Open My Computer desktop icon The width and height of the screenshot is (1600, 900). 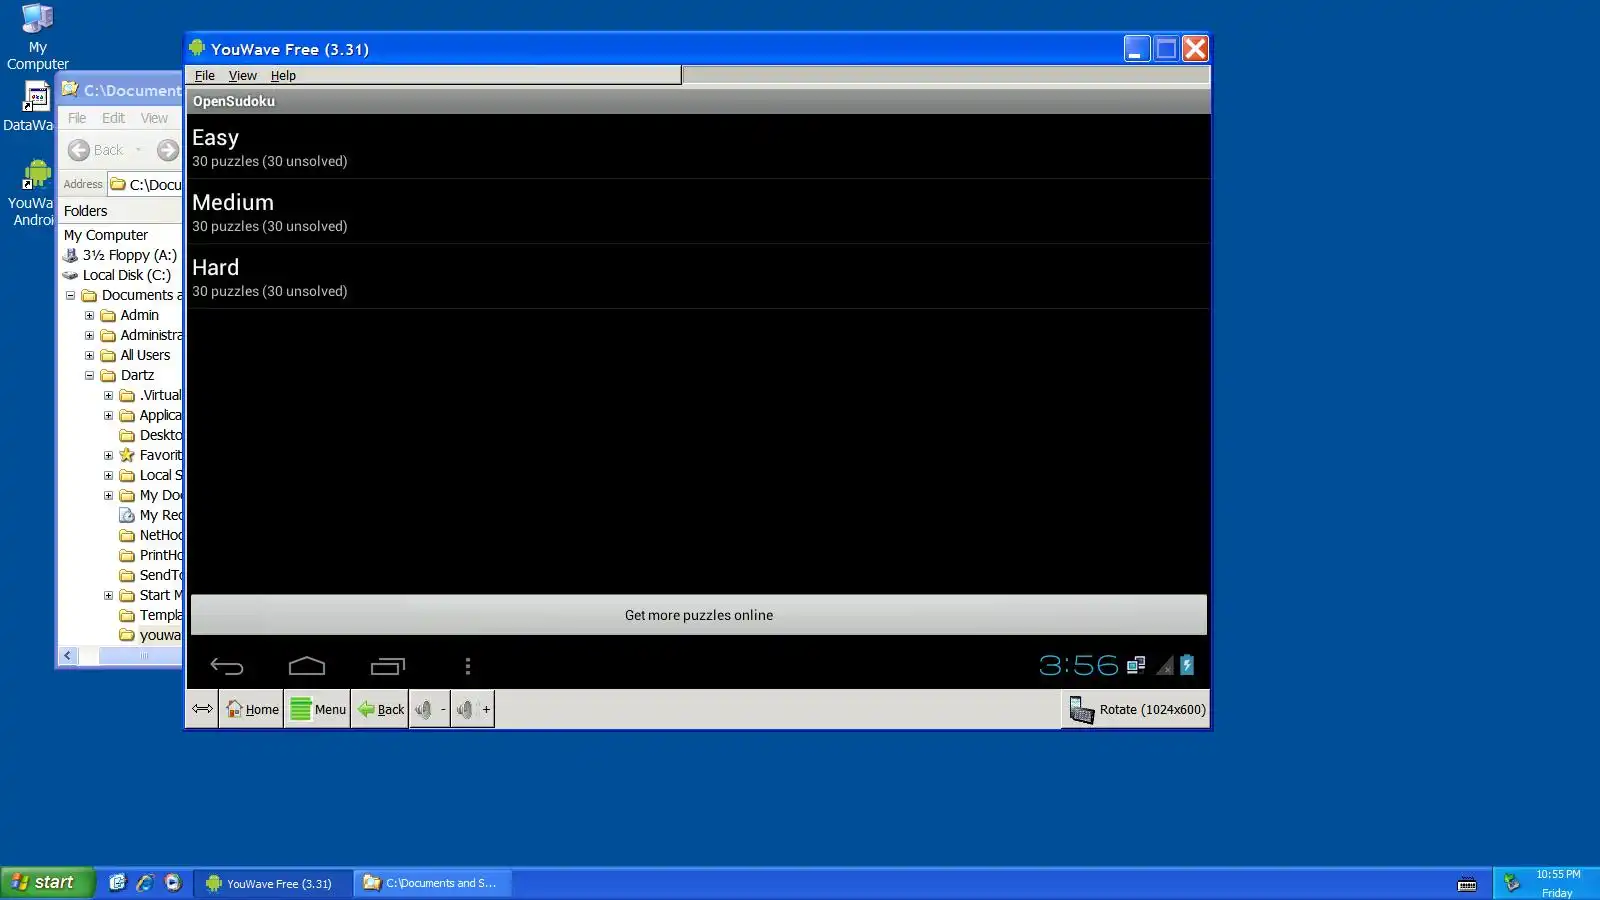38,37
